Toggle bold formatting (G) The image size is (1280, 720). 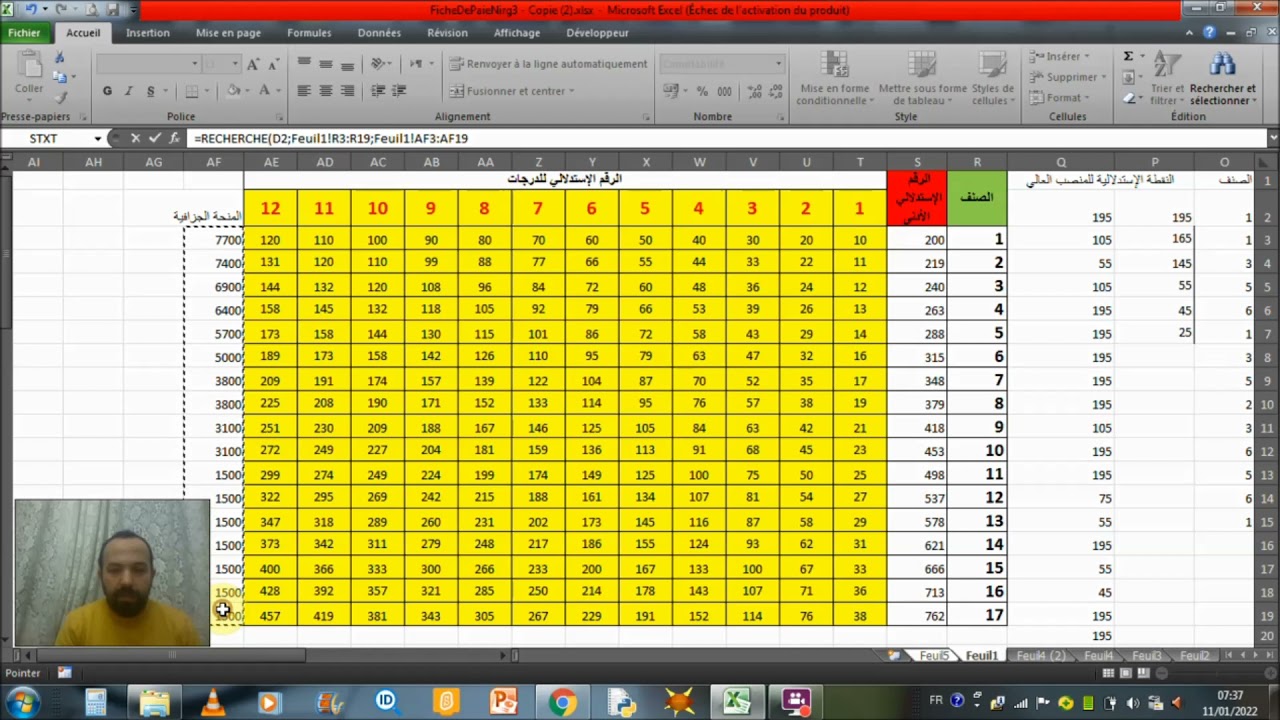click(x=107, y=91)
